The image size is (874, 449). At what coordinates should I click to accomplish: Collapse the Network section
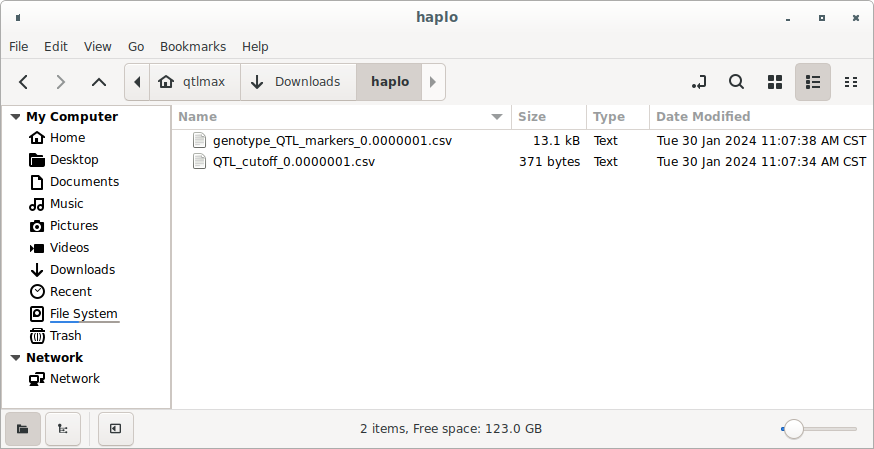coord(15,358)
